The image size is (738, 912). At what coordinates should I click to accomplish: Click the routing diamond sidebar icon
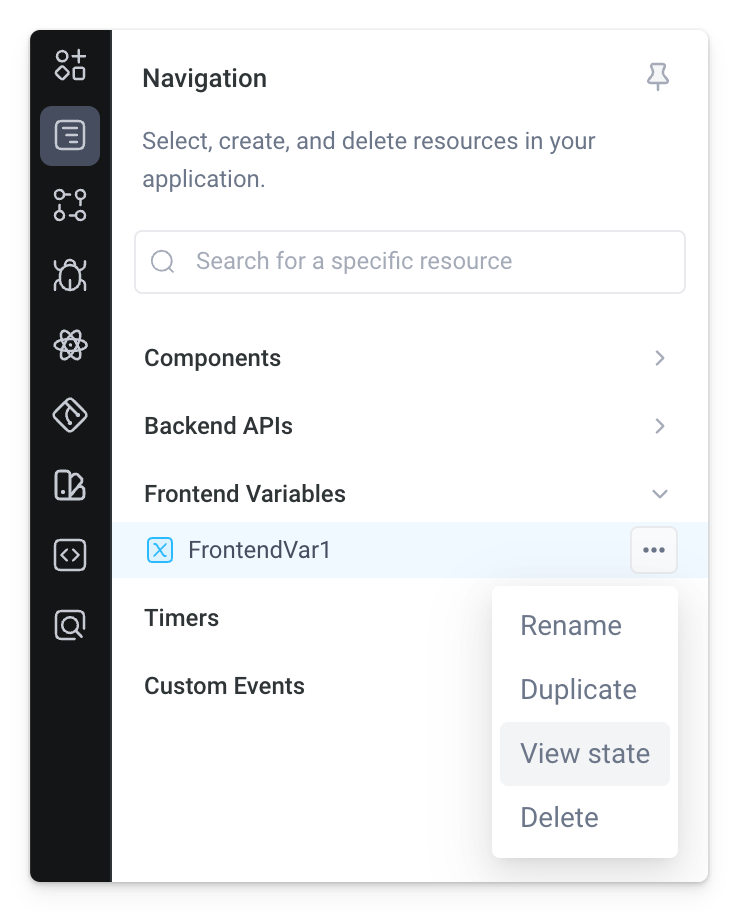70,415
